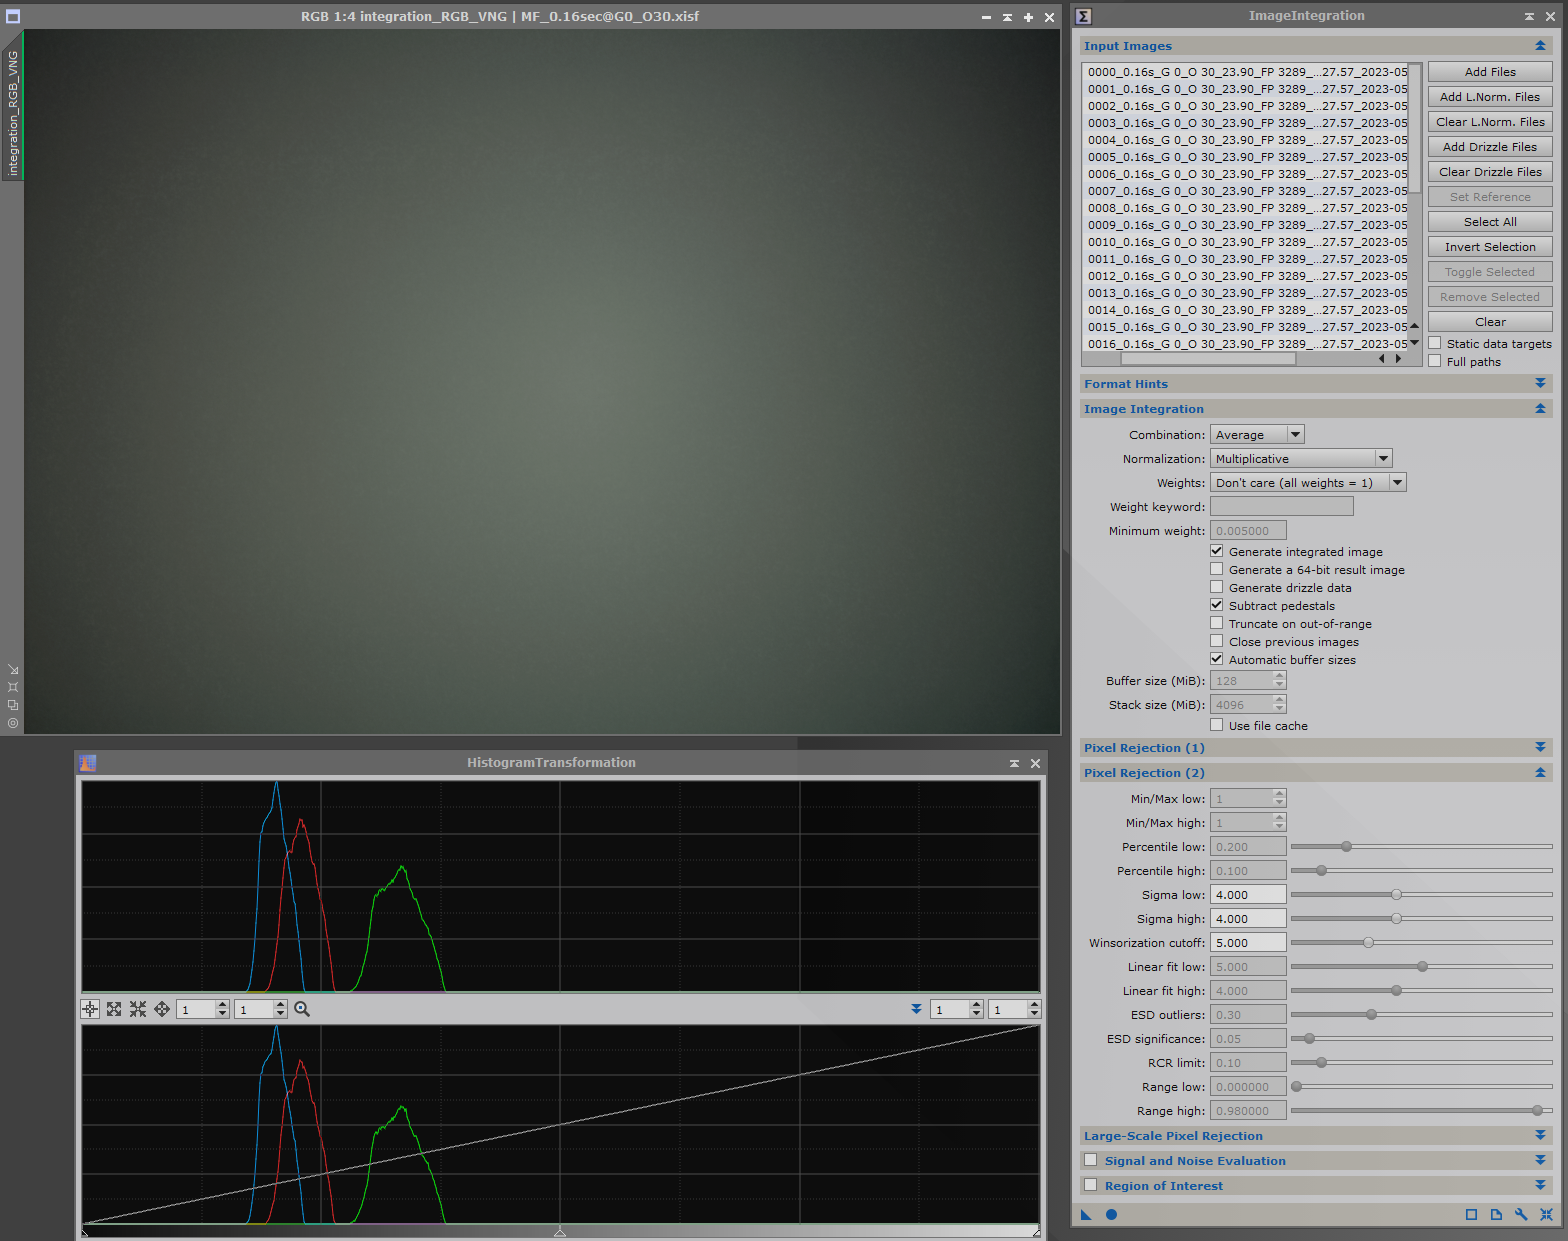The height and width of the screenshot is (1241, 1568).
Task: Click the HistogramTransformation window title icon
Action: point(88,763)
